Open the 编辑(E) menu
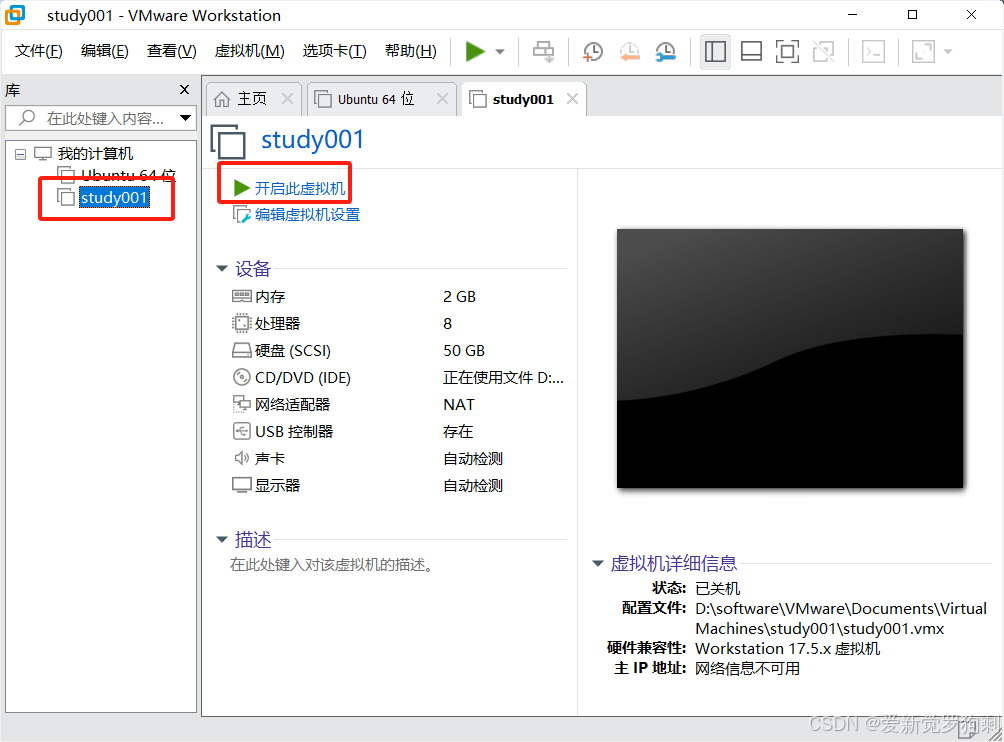The width and height of the screenshot is (1004, 742). (104, 51)
